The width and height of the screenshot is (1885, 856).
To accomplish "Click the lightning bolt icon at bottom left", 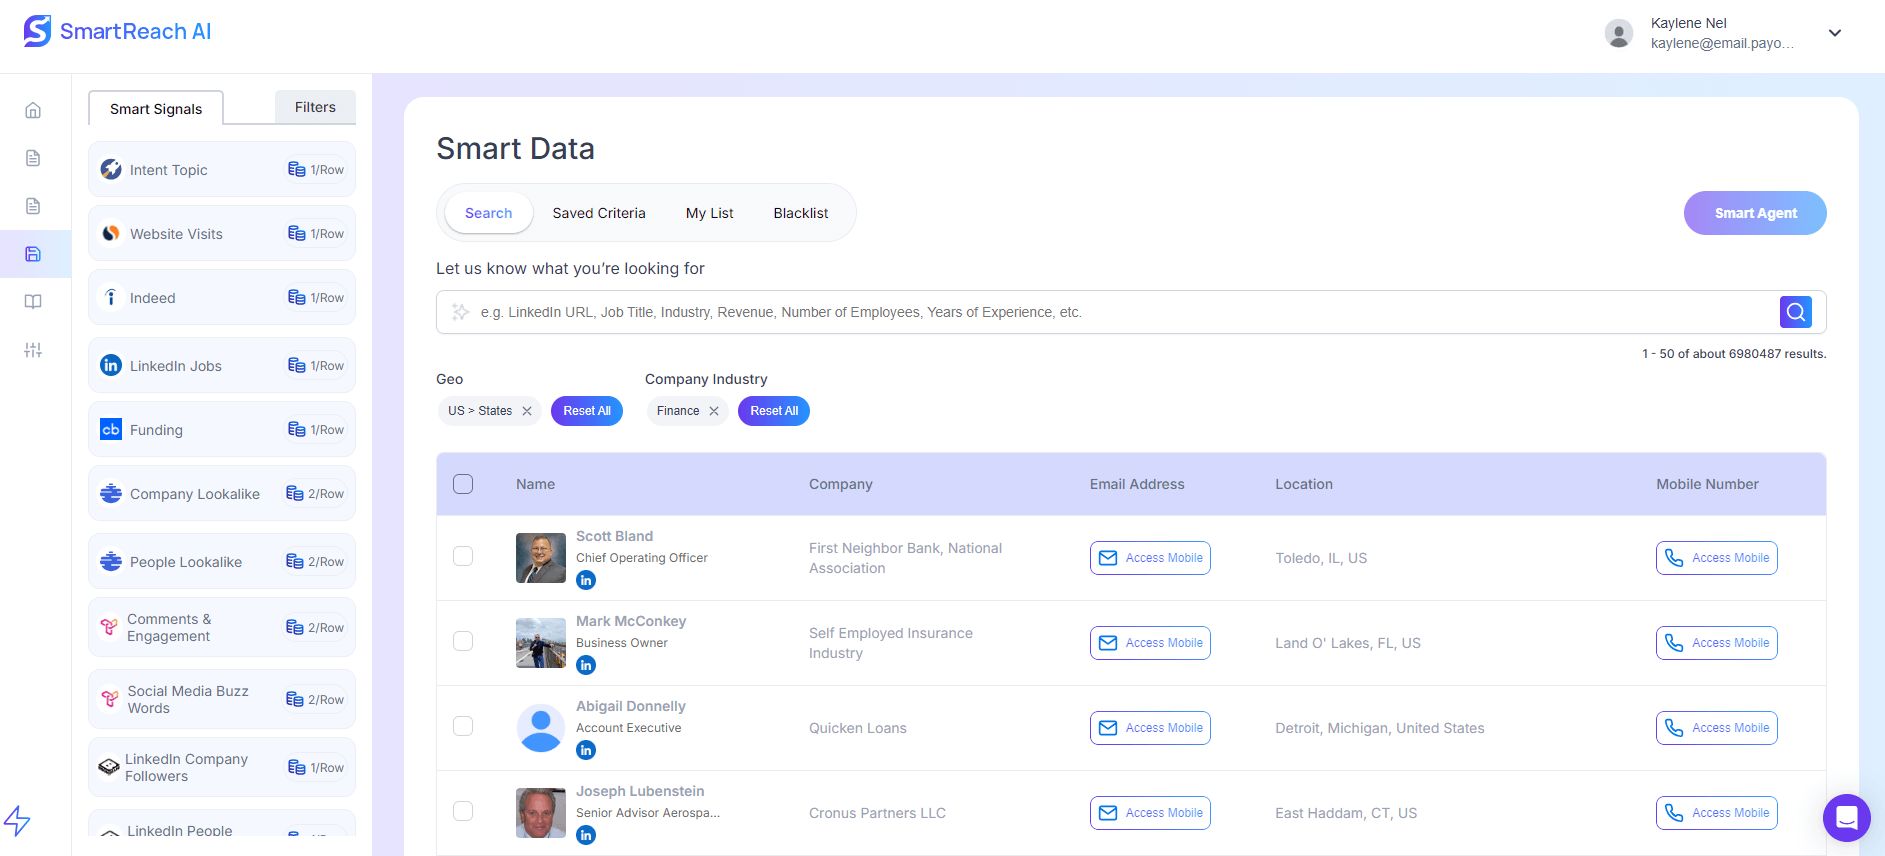I will pyautogui.click(x=17, y=821).
